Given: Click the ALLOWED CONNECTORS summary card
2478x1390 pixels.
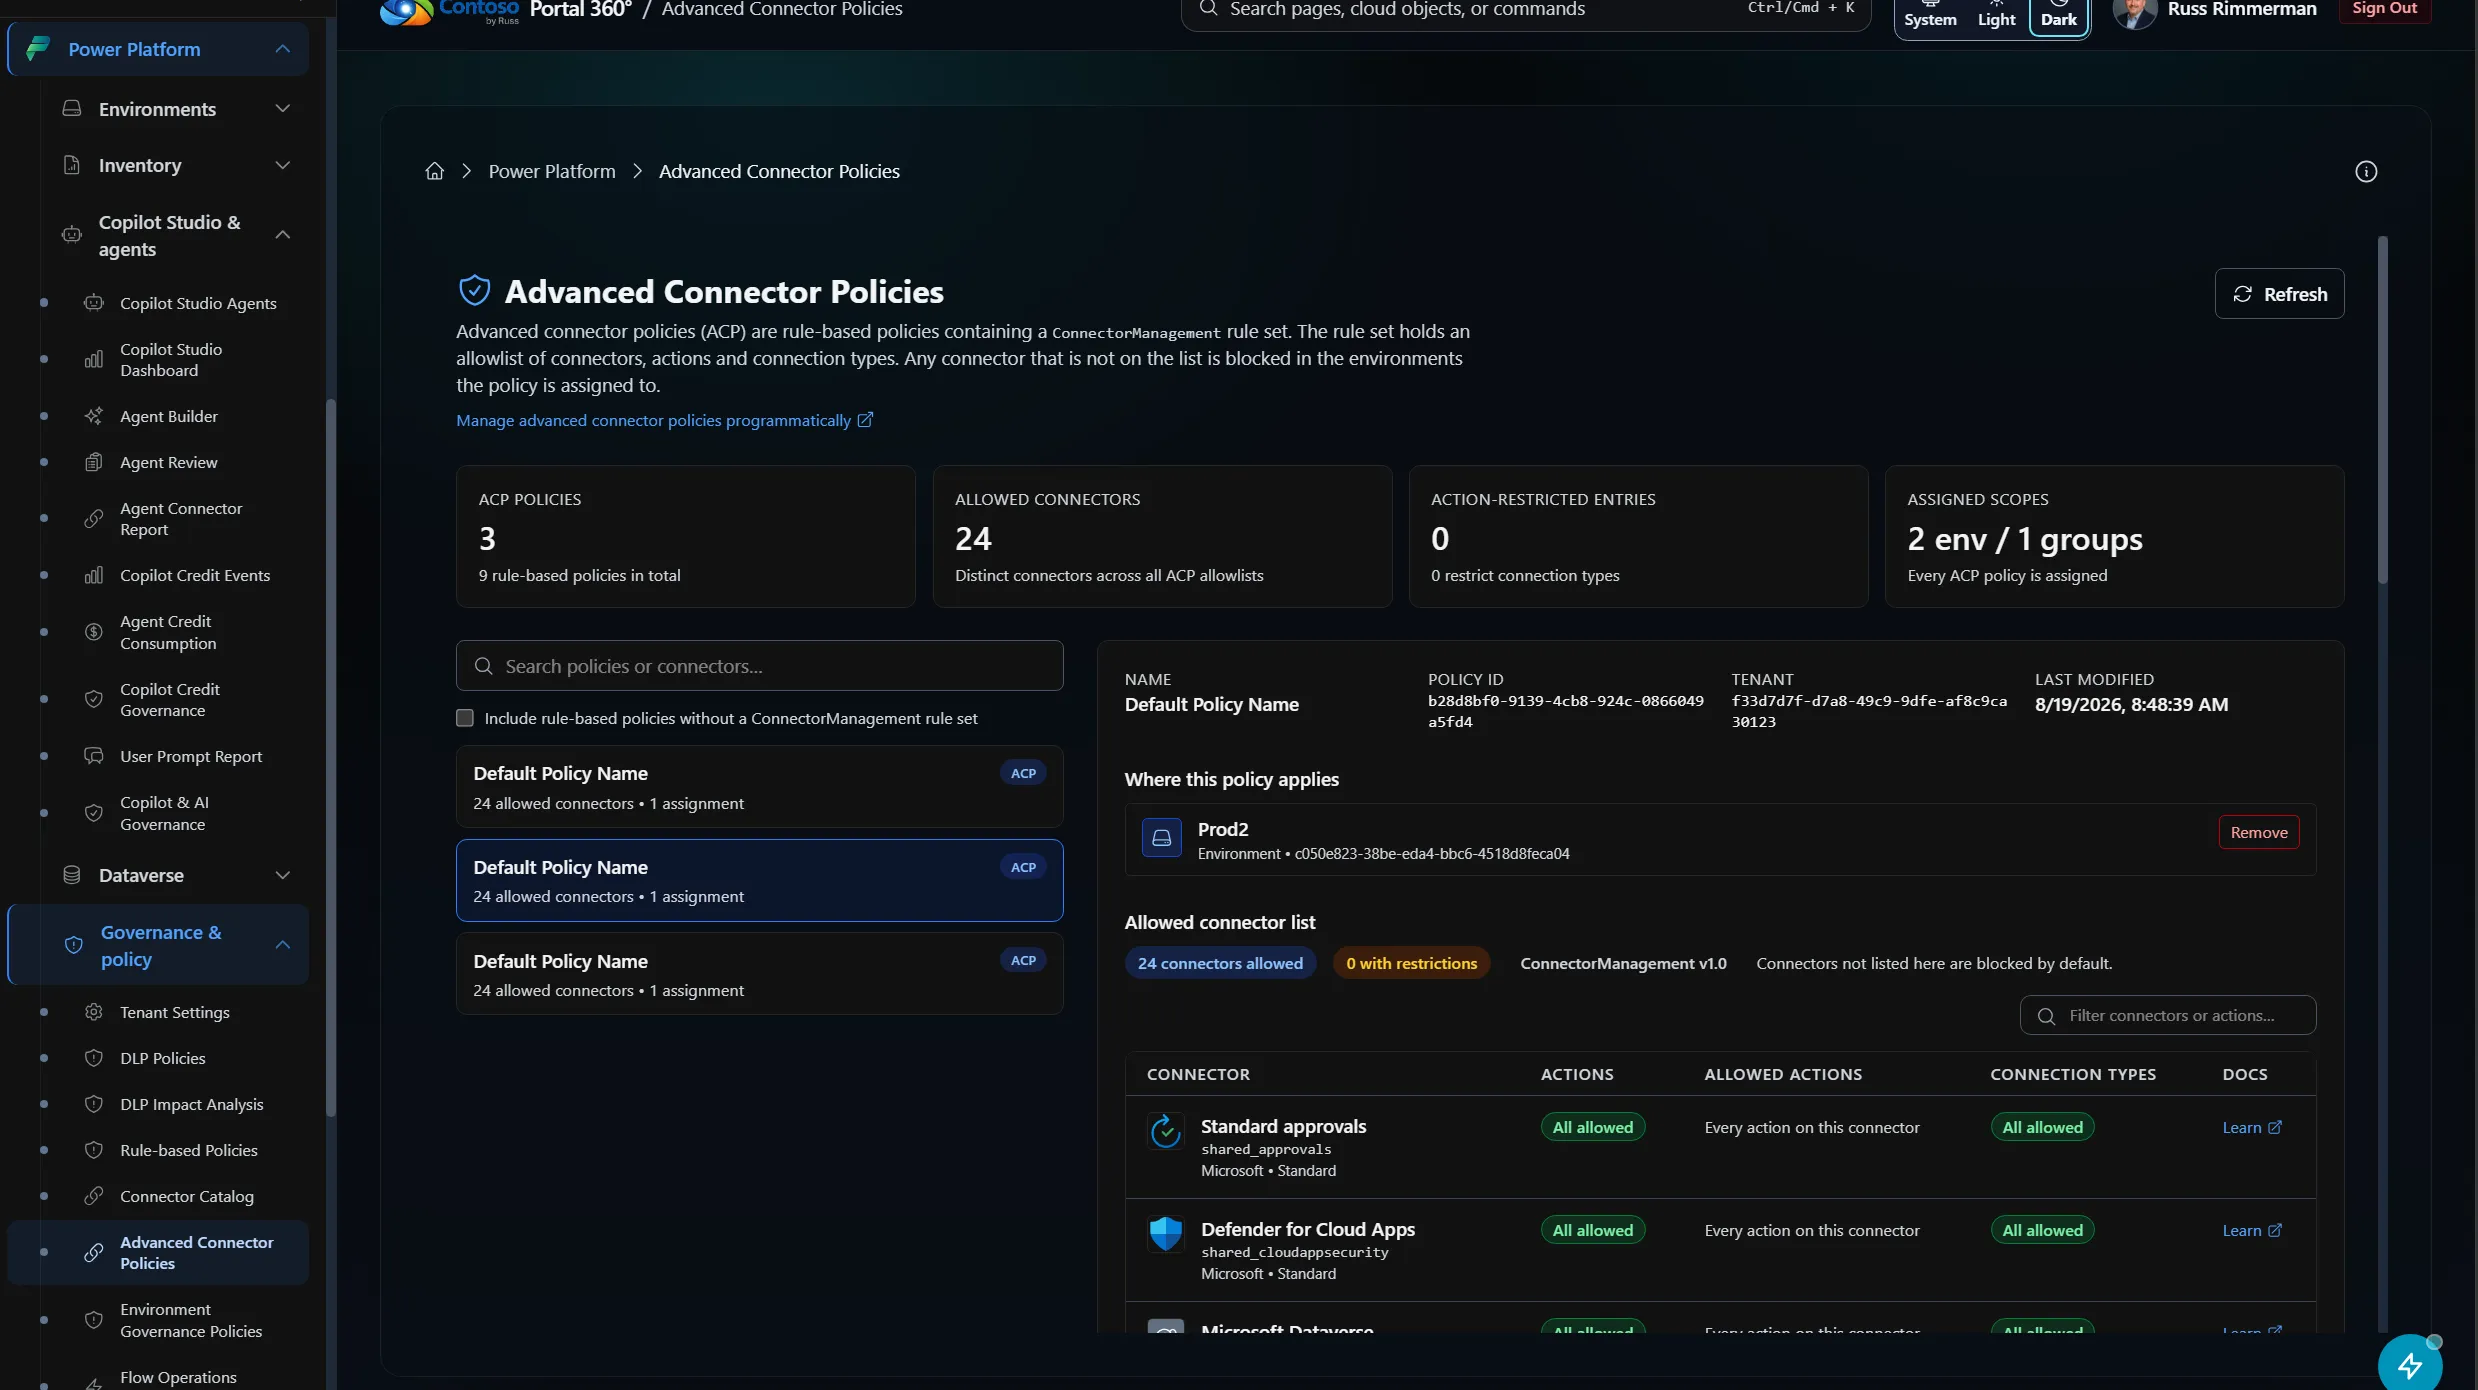Looking at the screenshot, I should pyautogui.click(x=1162, y=536).
